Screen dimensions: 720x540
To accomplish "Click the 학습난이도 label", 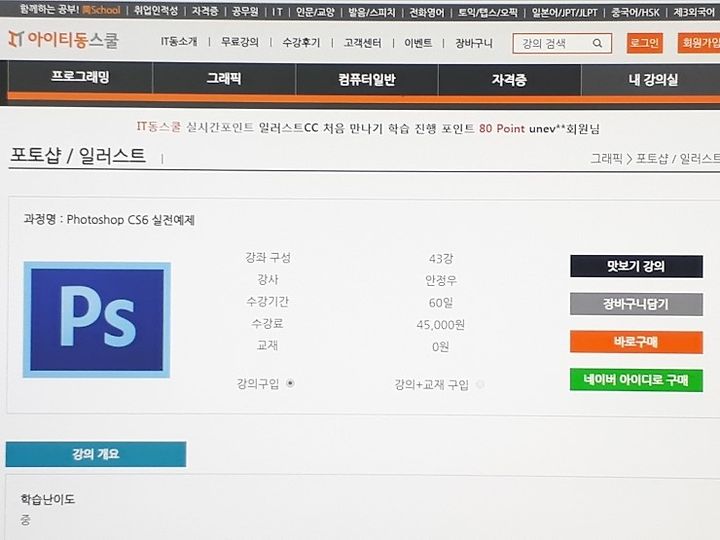I will pyautogui.click(x=47, y=499).
